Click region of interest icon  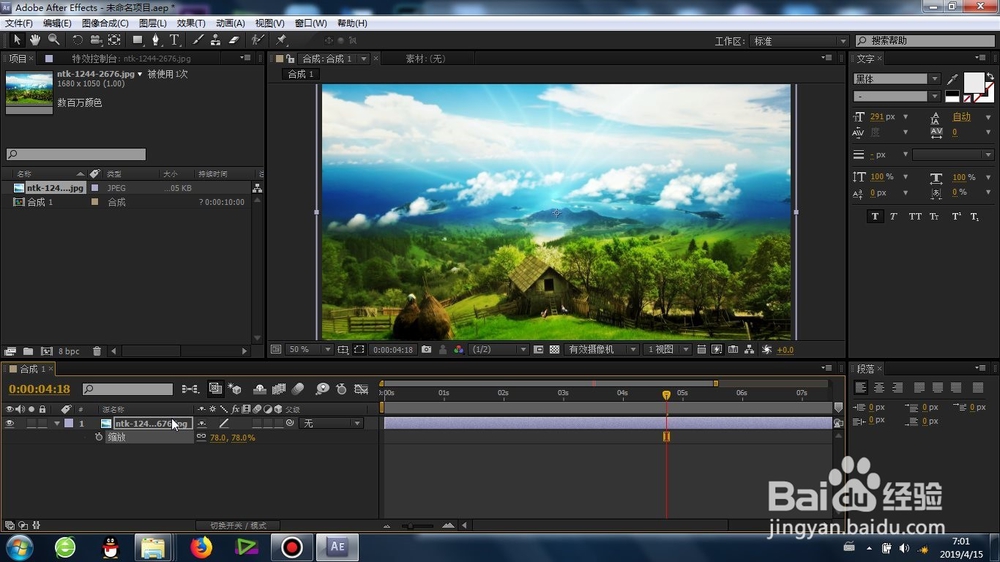[538, 350]
